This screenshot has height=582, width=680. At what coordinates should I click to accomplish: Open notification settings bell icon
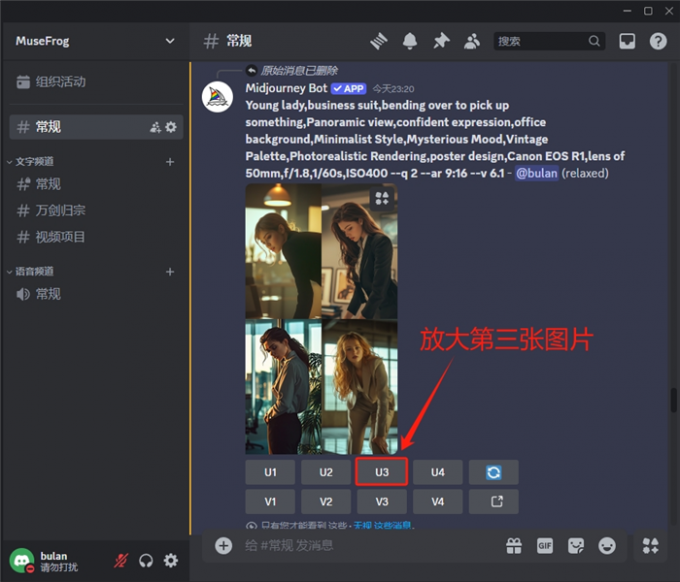click(x=410, y=41)
